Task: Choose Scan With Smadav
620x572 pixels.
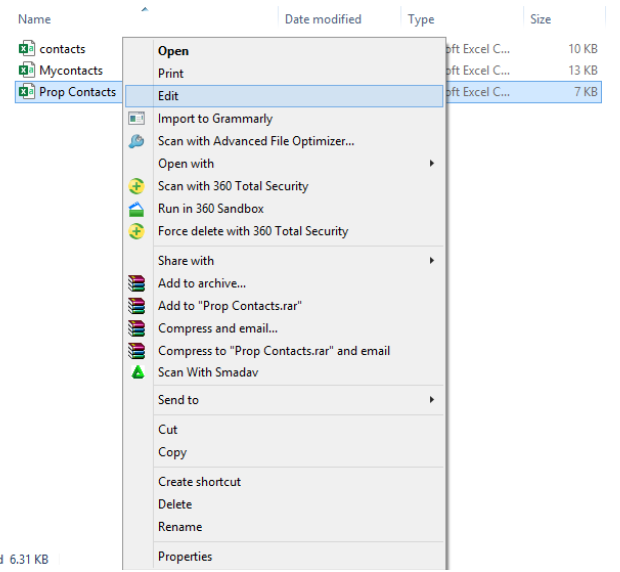Action: tap(284, 372)
